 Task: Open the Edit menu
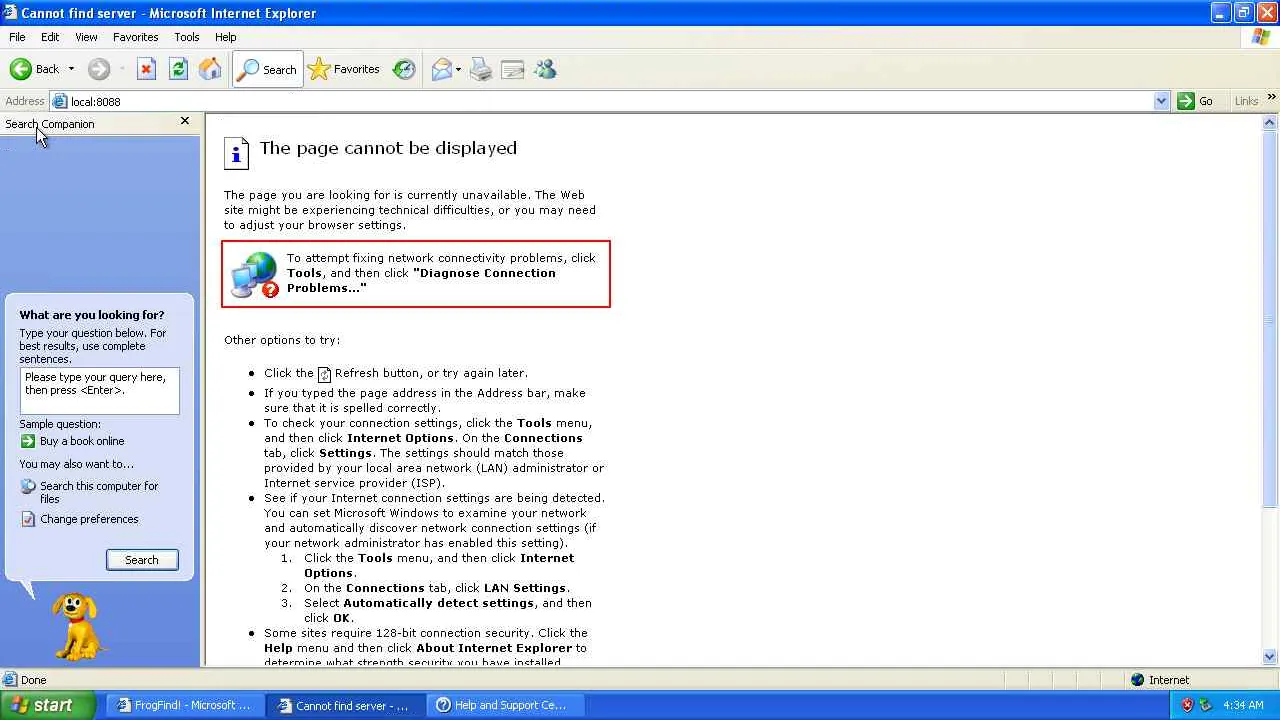(x=50, y=37)
